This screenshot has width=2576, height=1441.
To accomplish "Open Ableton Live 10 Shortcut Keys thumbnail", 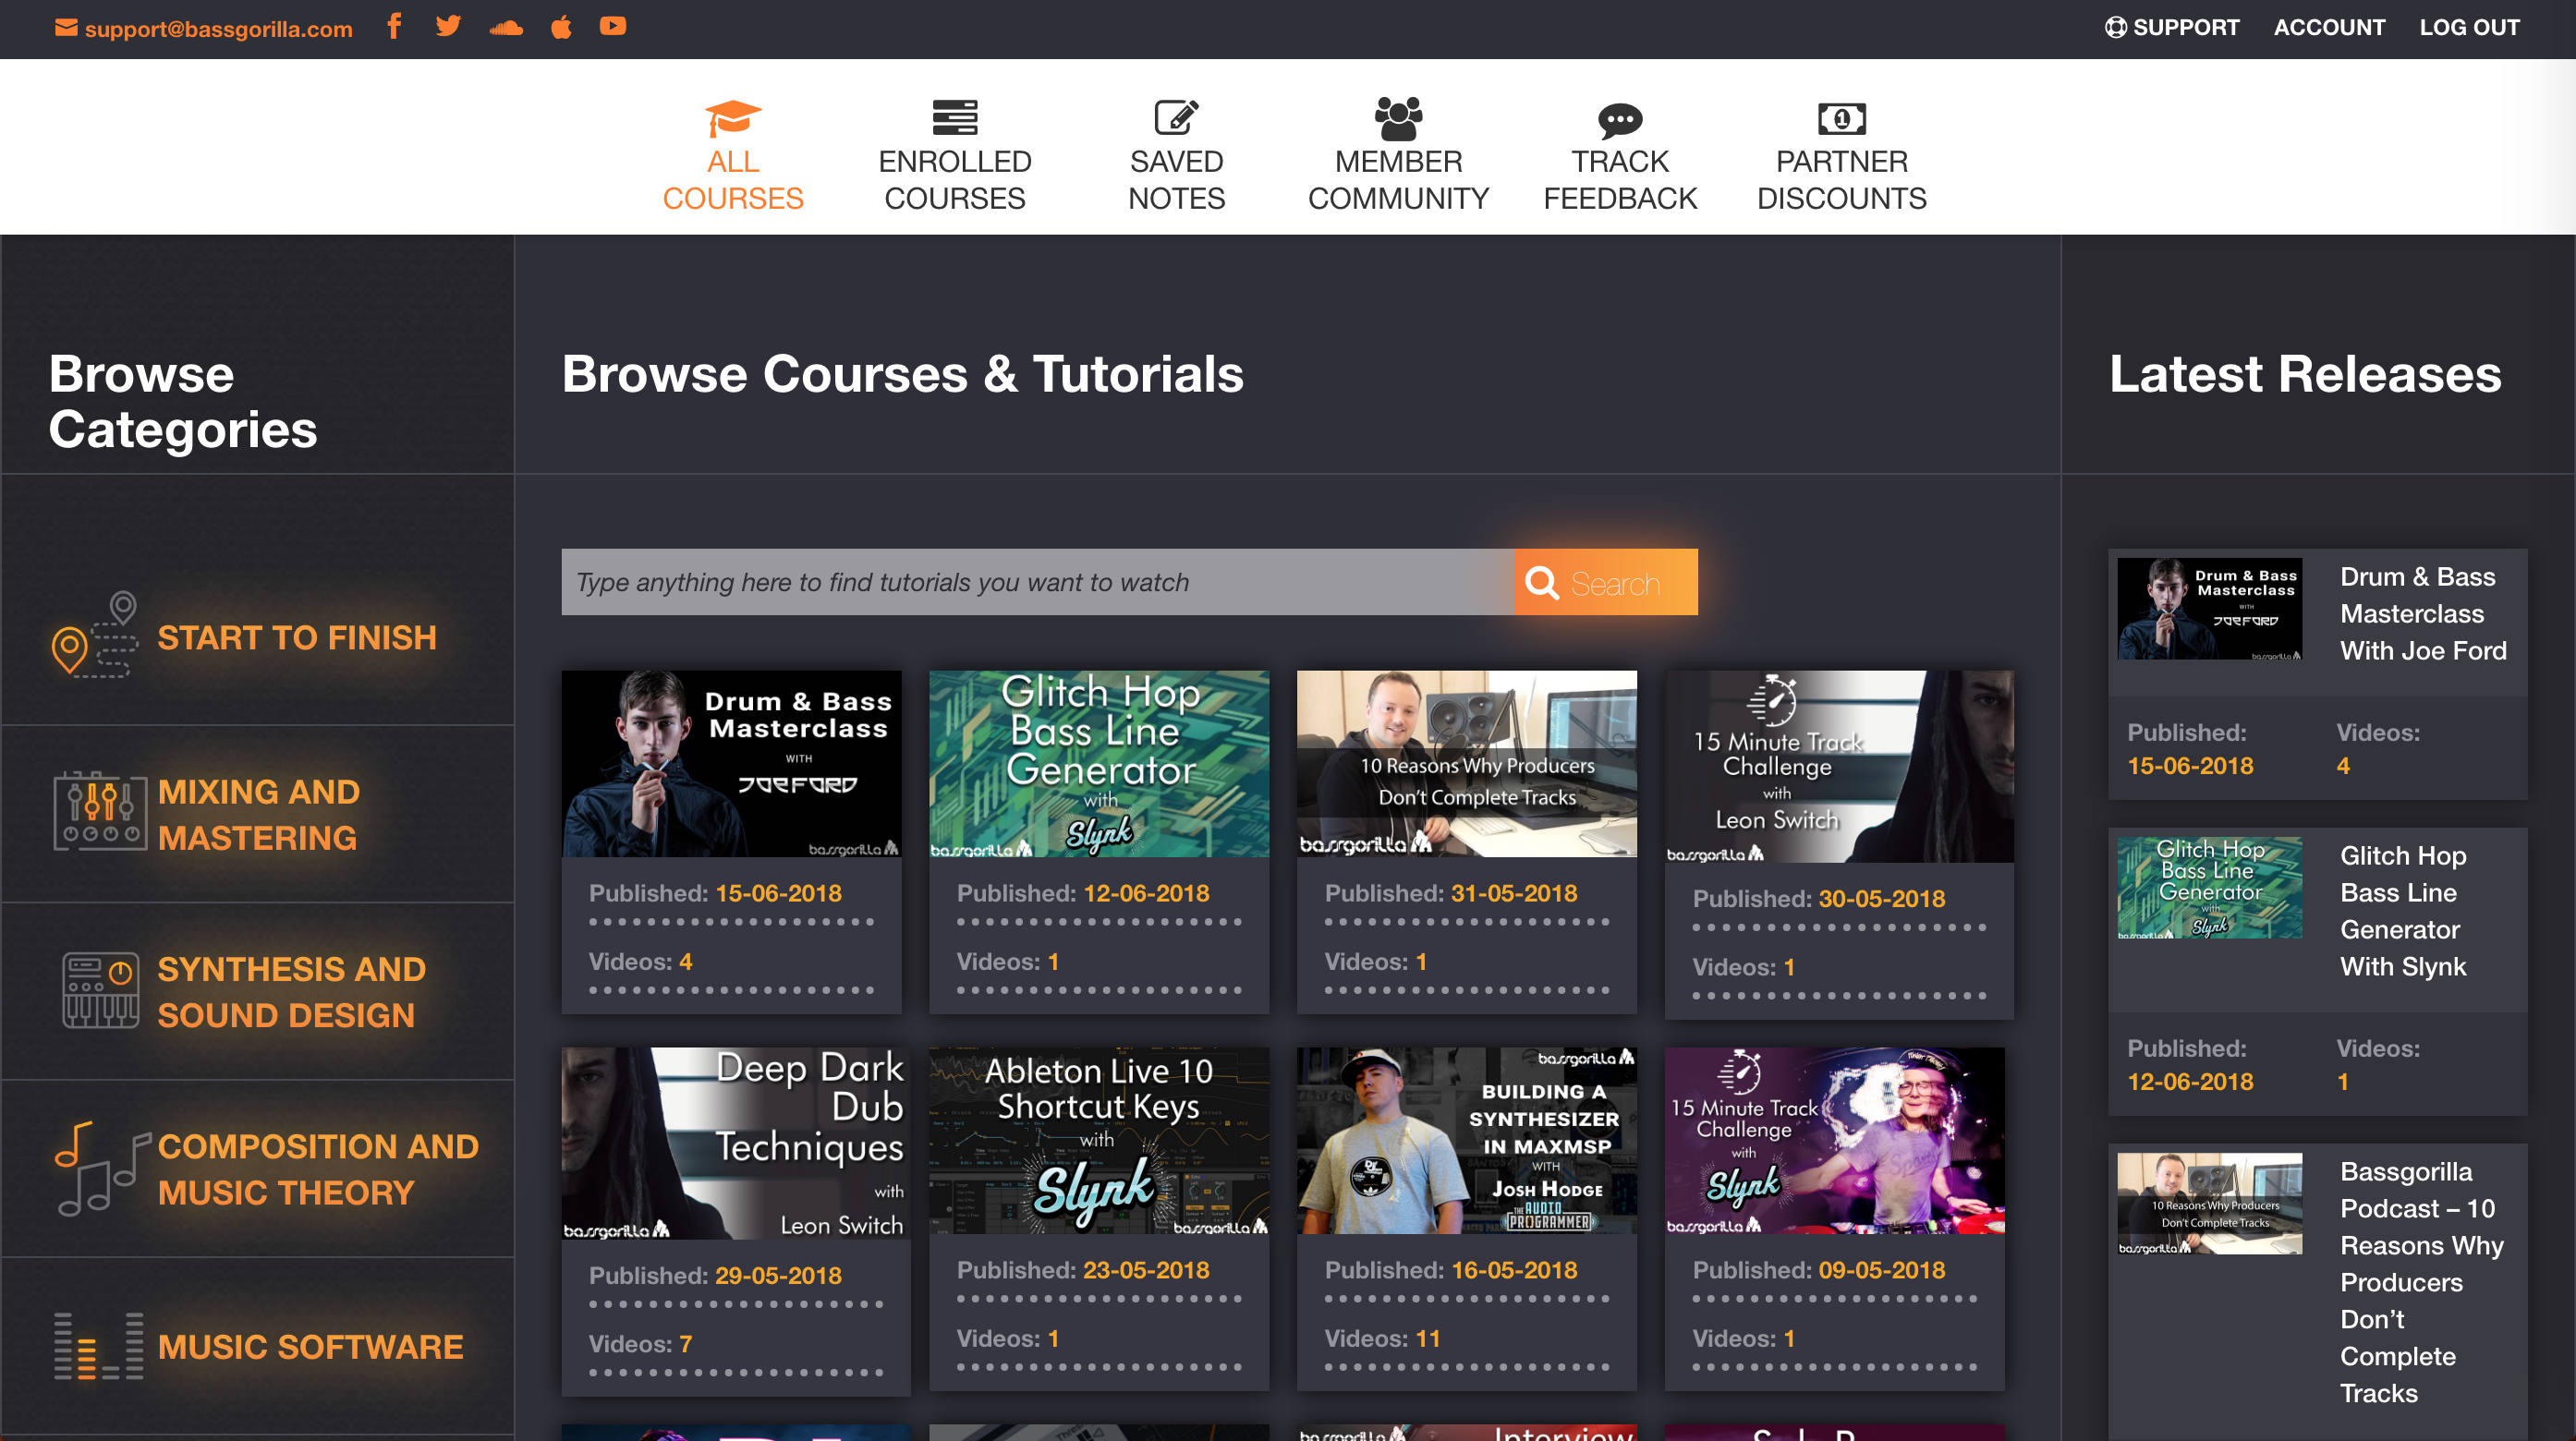I will 1099,1141.
